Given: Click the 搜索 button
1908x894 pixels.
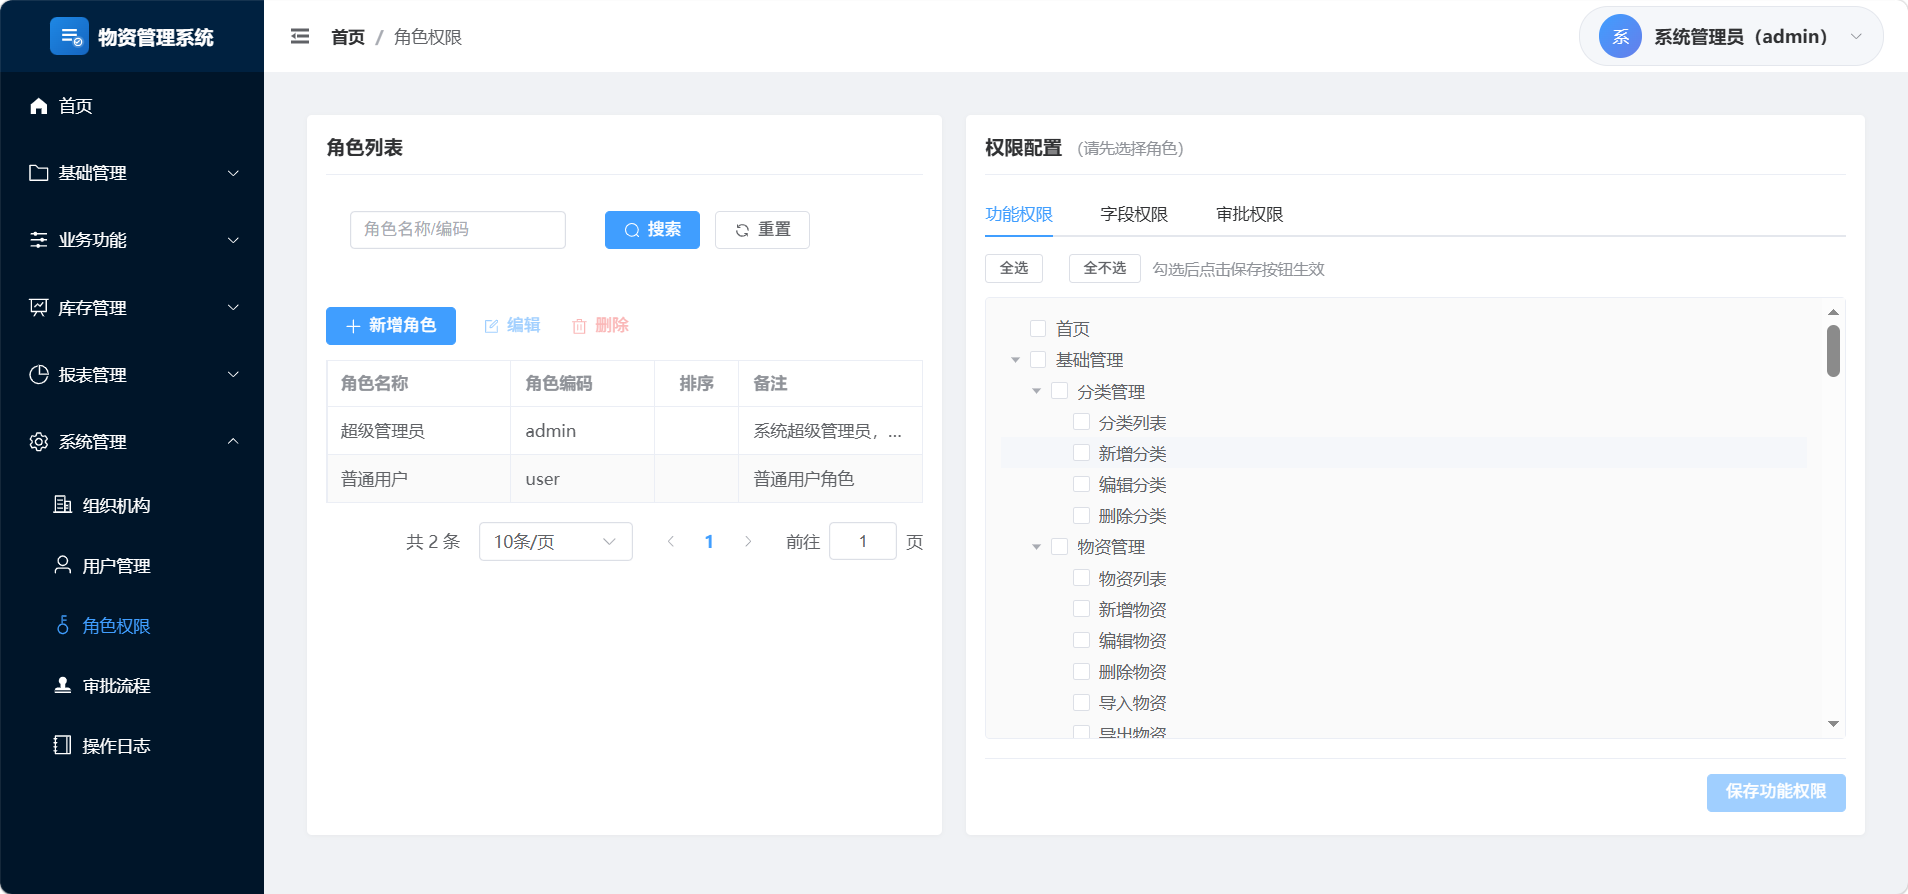Looking at the screenshot, I should [652, 230].
